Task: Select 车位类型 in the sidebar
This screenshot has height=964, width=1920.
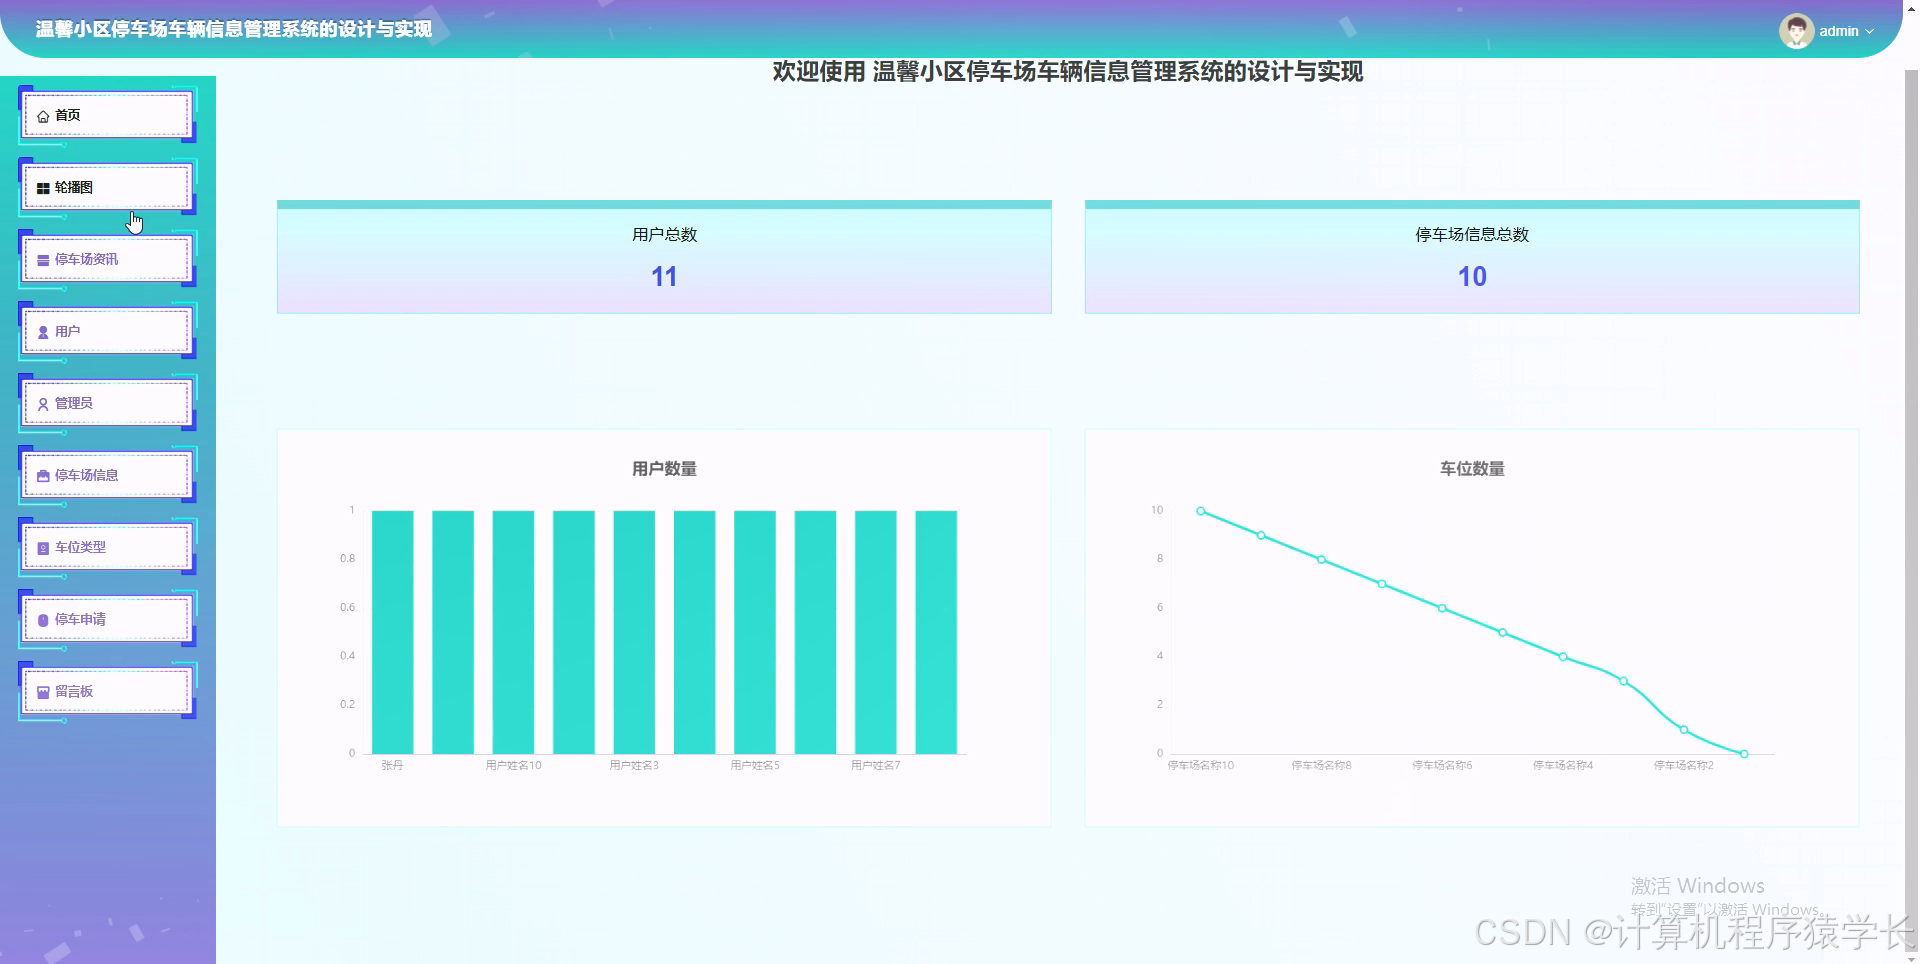Action: [105, 547]
